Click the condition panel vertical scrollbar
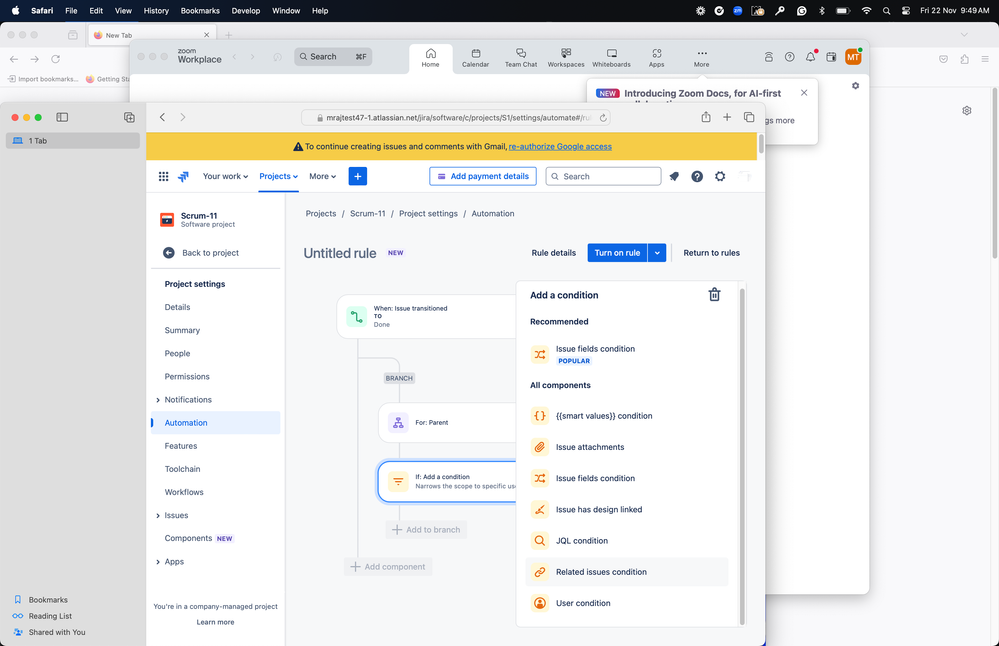The width and height of the screenshot is (999, 646). click(x=742, y=456)
